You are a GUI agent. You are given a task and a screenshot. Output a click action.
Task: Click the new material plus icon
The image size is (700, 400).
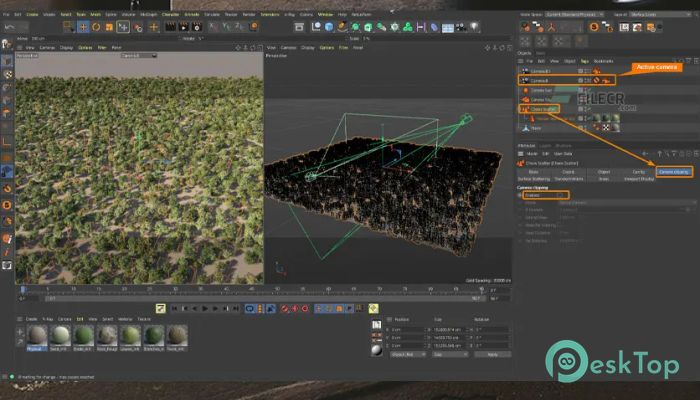point(20,332)
